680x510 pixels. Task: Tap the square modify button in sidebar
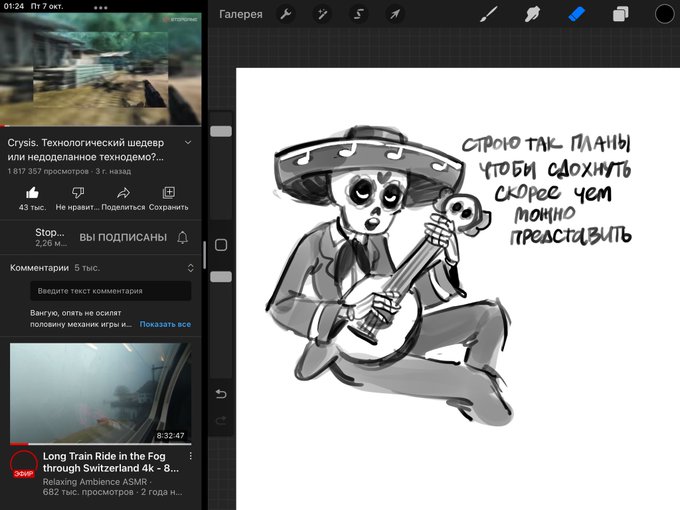pos(221,245)
